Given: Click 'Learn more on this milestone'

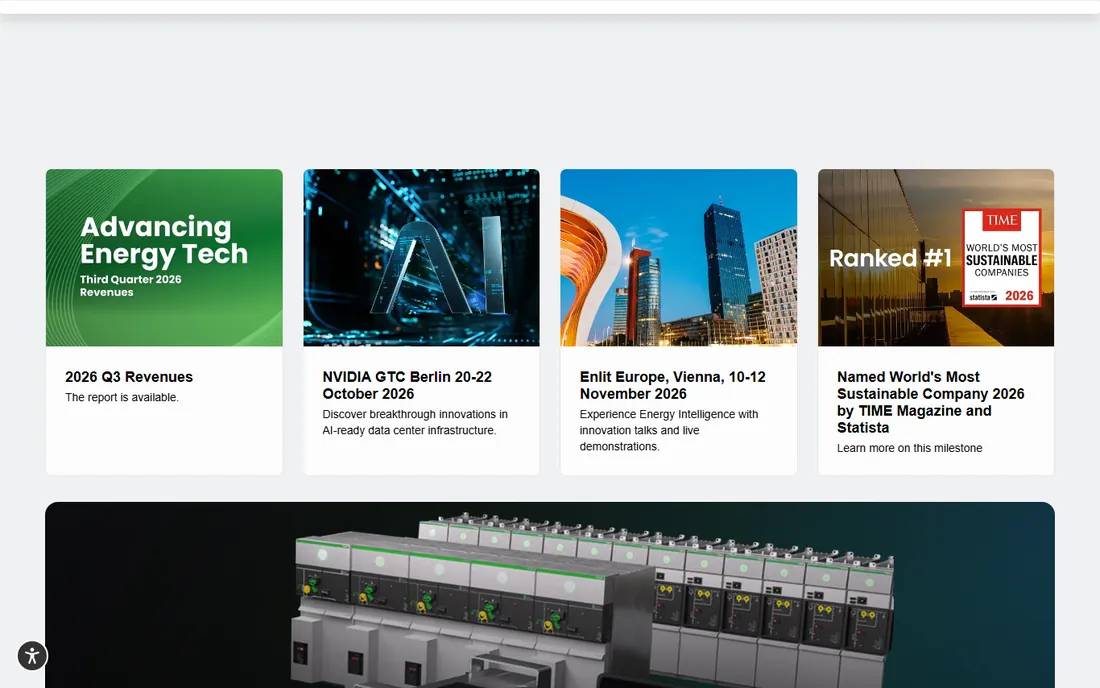Looking at the screenshot, I should click(x=910, y=448).
